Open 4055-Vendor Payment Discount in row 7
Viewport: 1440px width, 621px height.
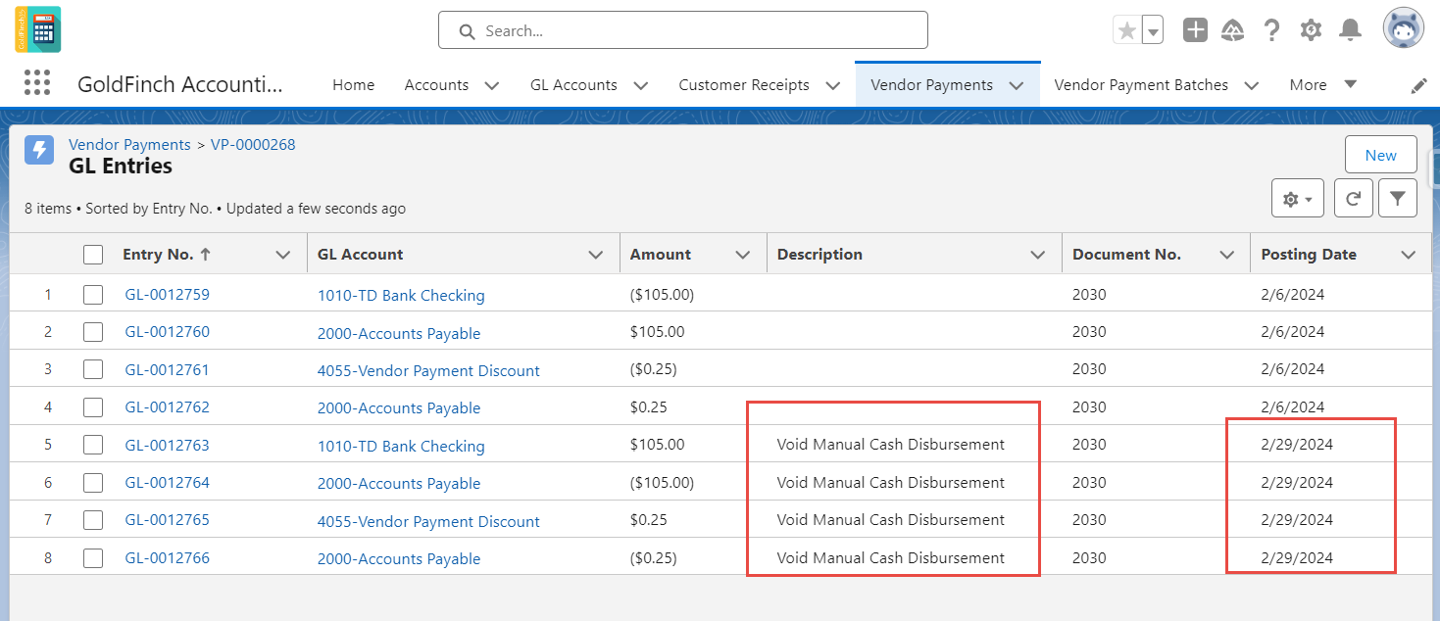click(x=428, y=521)
